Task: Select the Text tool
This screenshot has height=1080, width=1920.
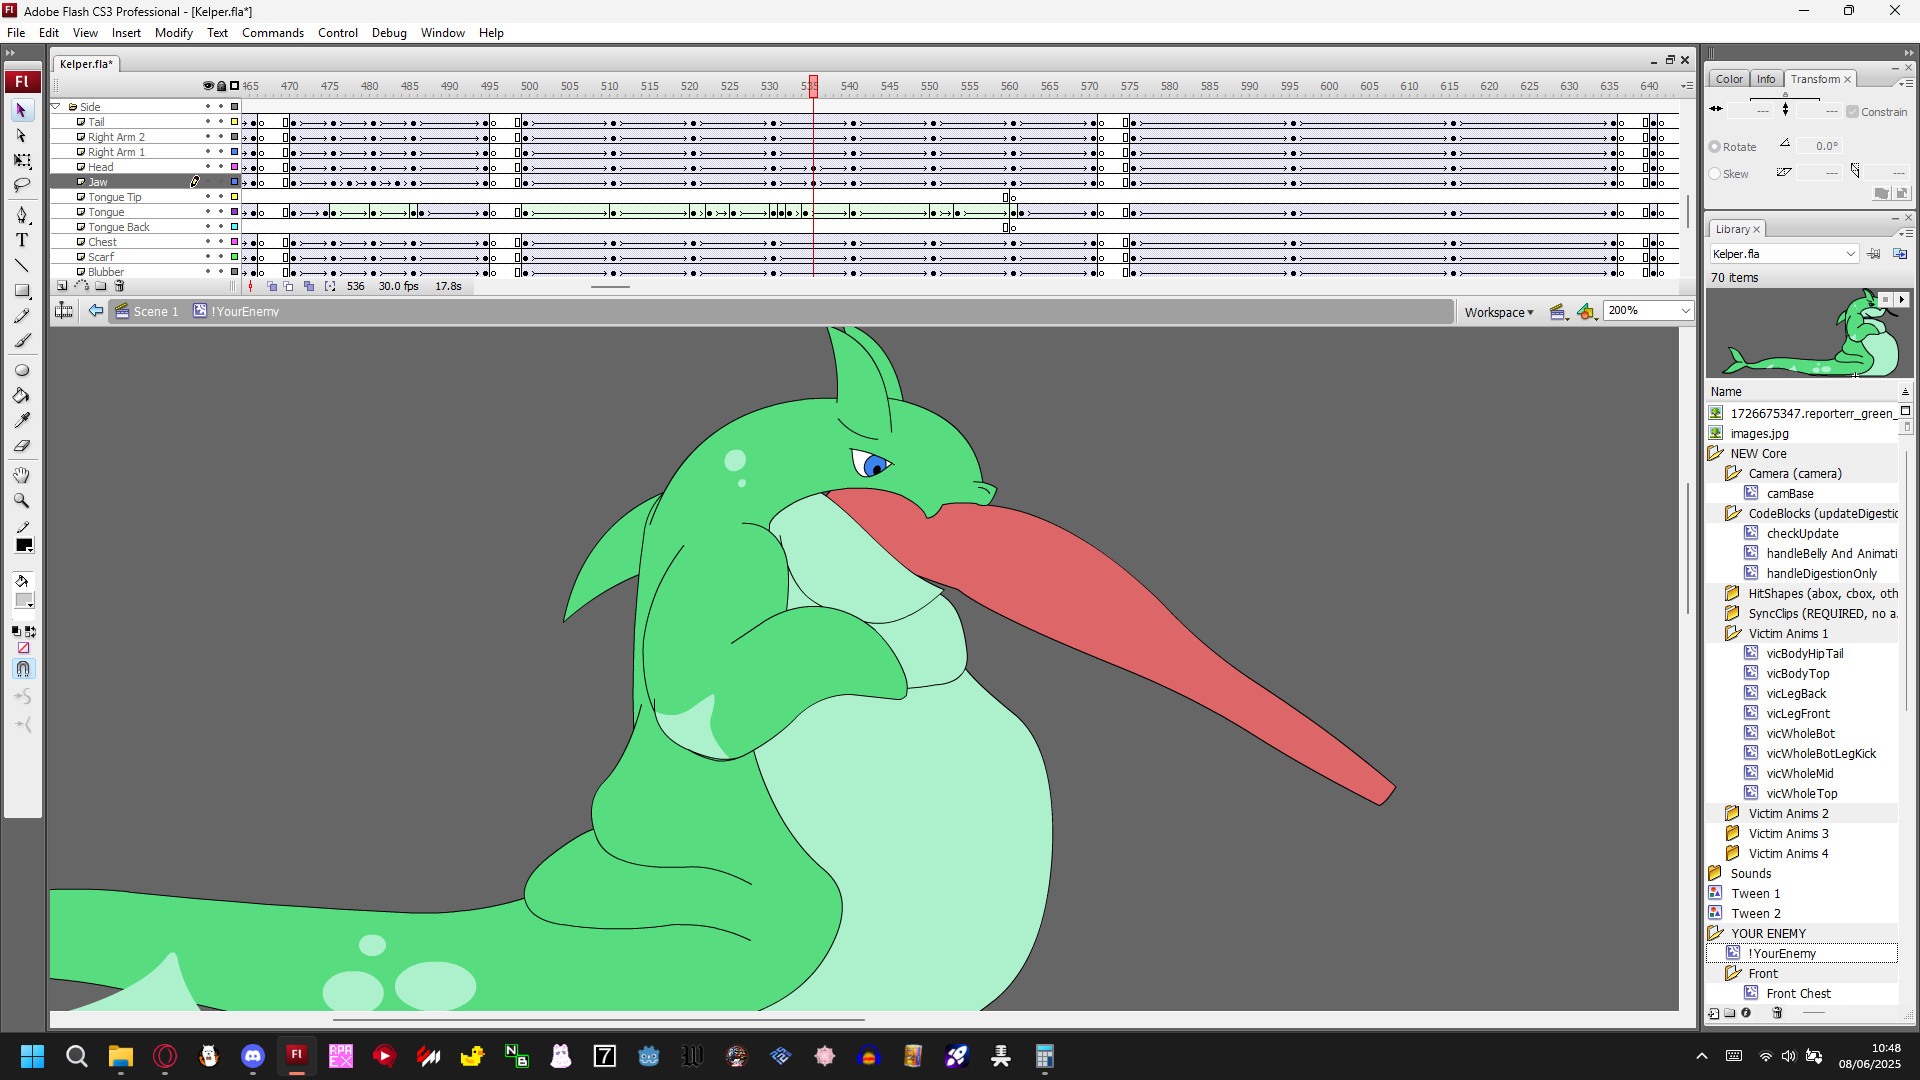Action: click(x=21, y=240)
